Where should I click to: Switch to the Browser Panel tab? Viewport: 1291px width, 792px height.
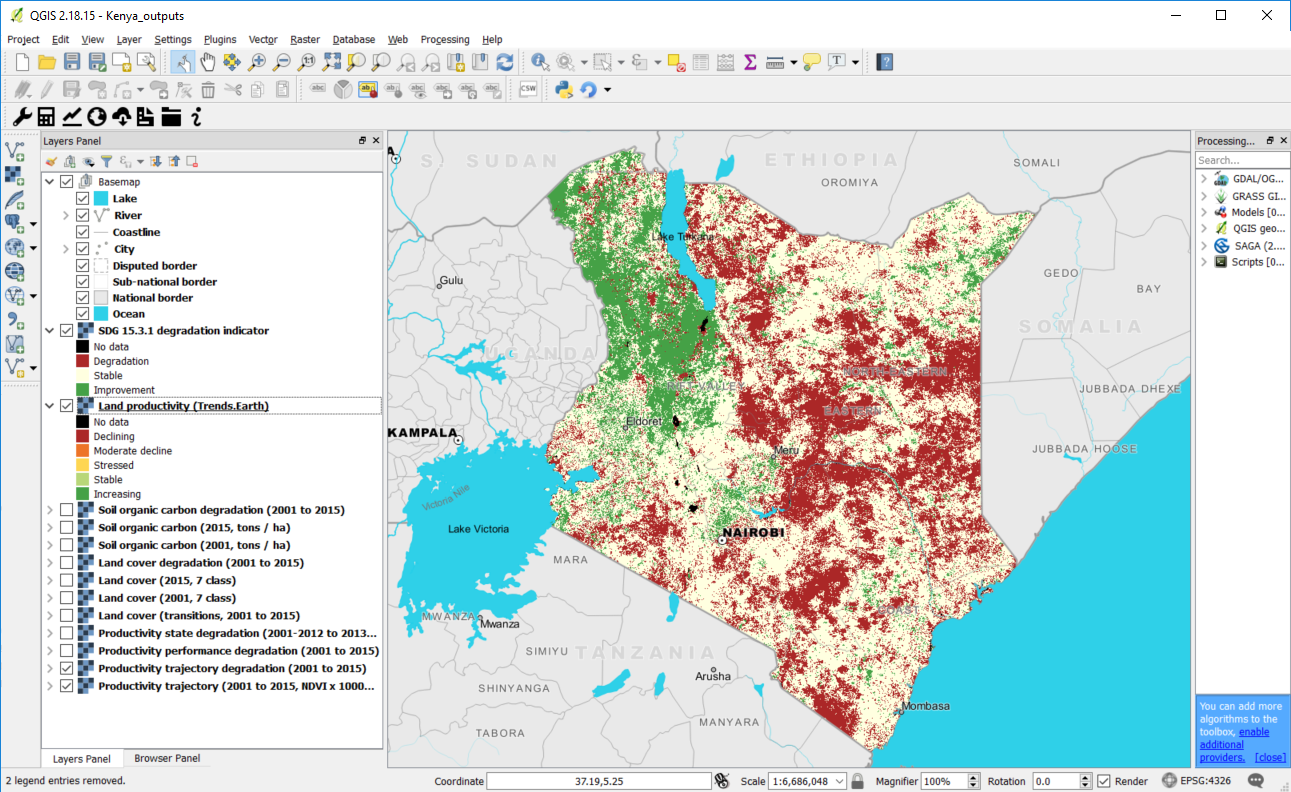tap(167, 759)
